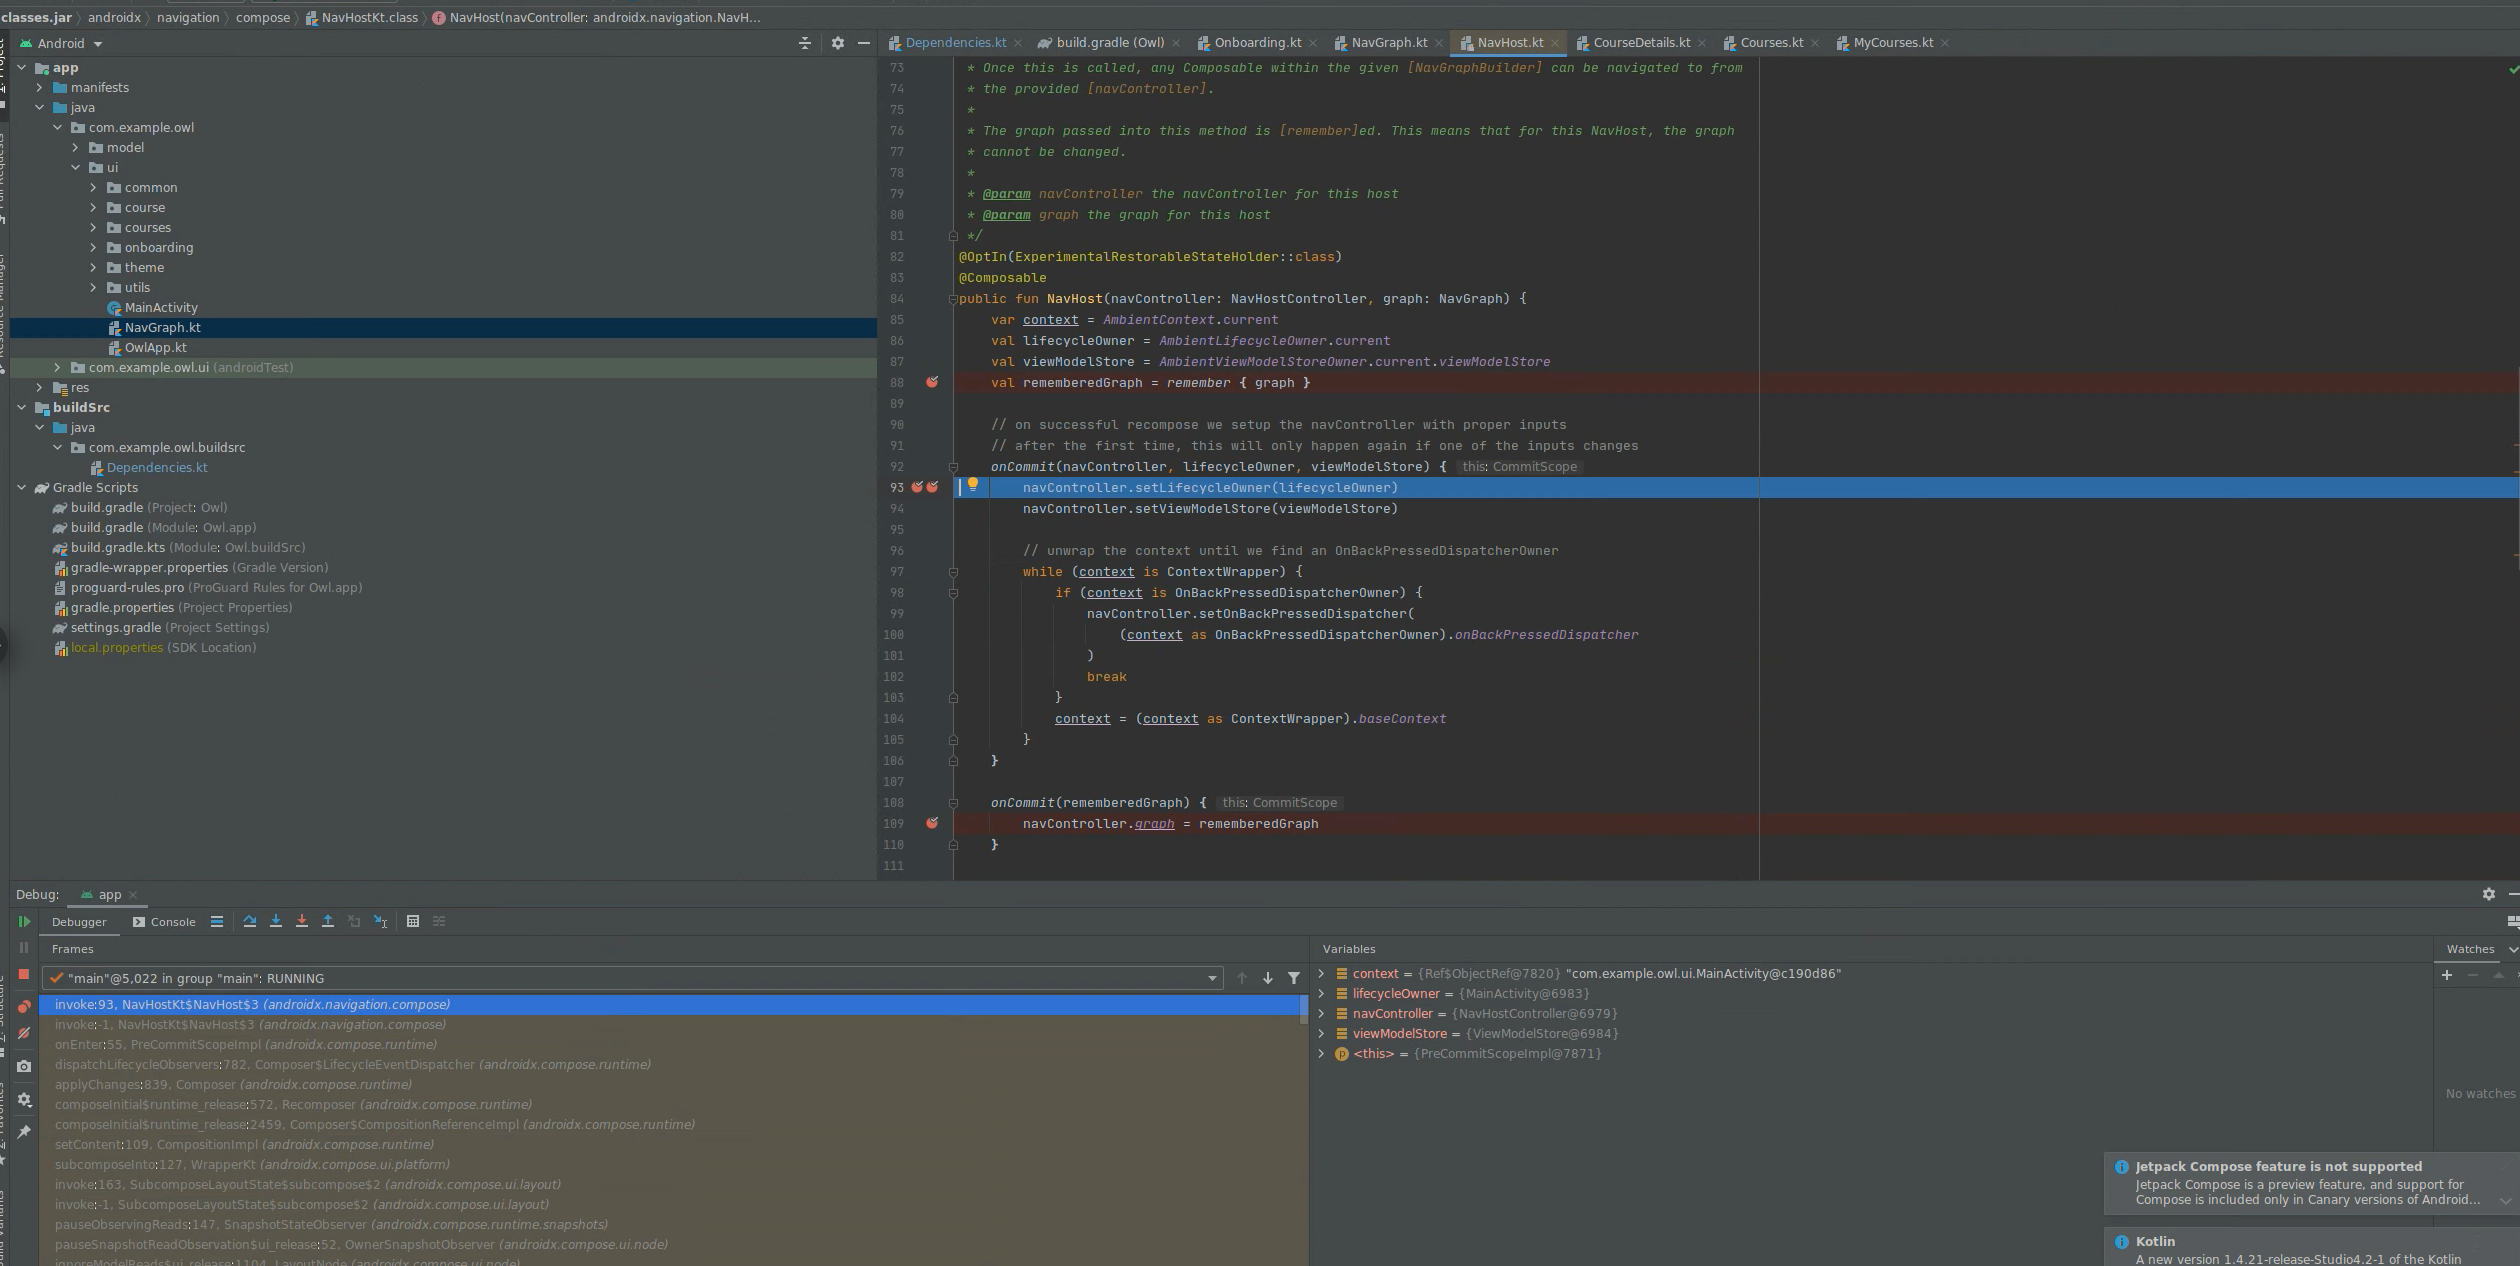The height and width of the screenshot is (1266, 2520).
Task: Remove breakpoint on line 109
Action: [x=932, y=823]
